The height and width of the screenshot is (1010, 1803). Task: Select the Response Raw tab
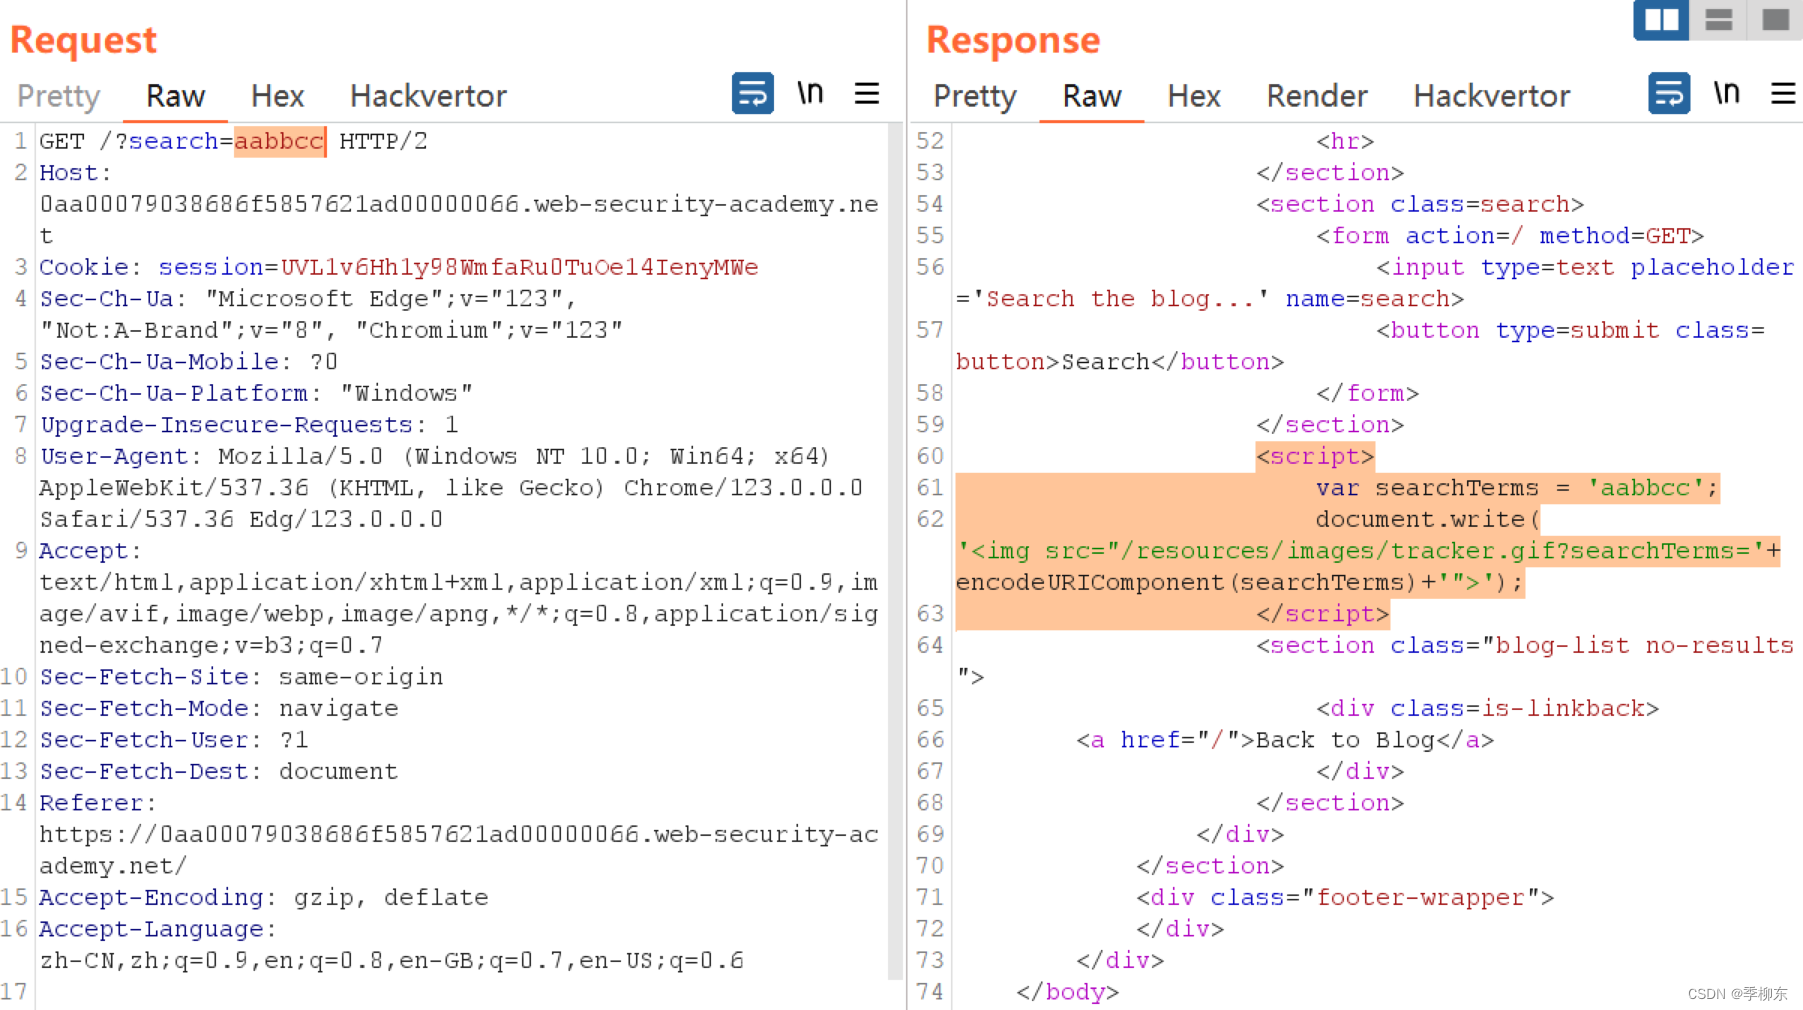1092,96
